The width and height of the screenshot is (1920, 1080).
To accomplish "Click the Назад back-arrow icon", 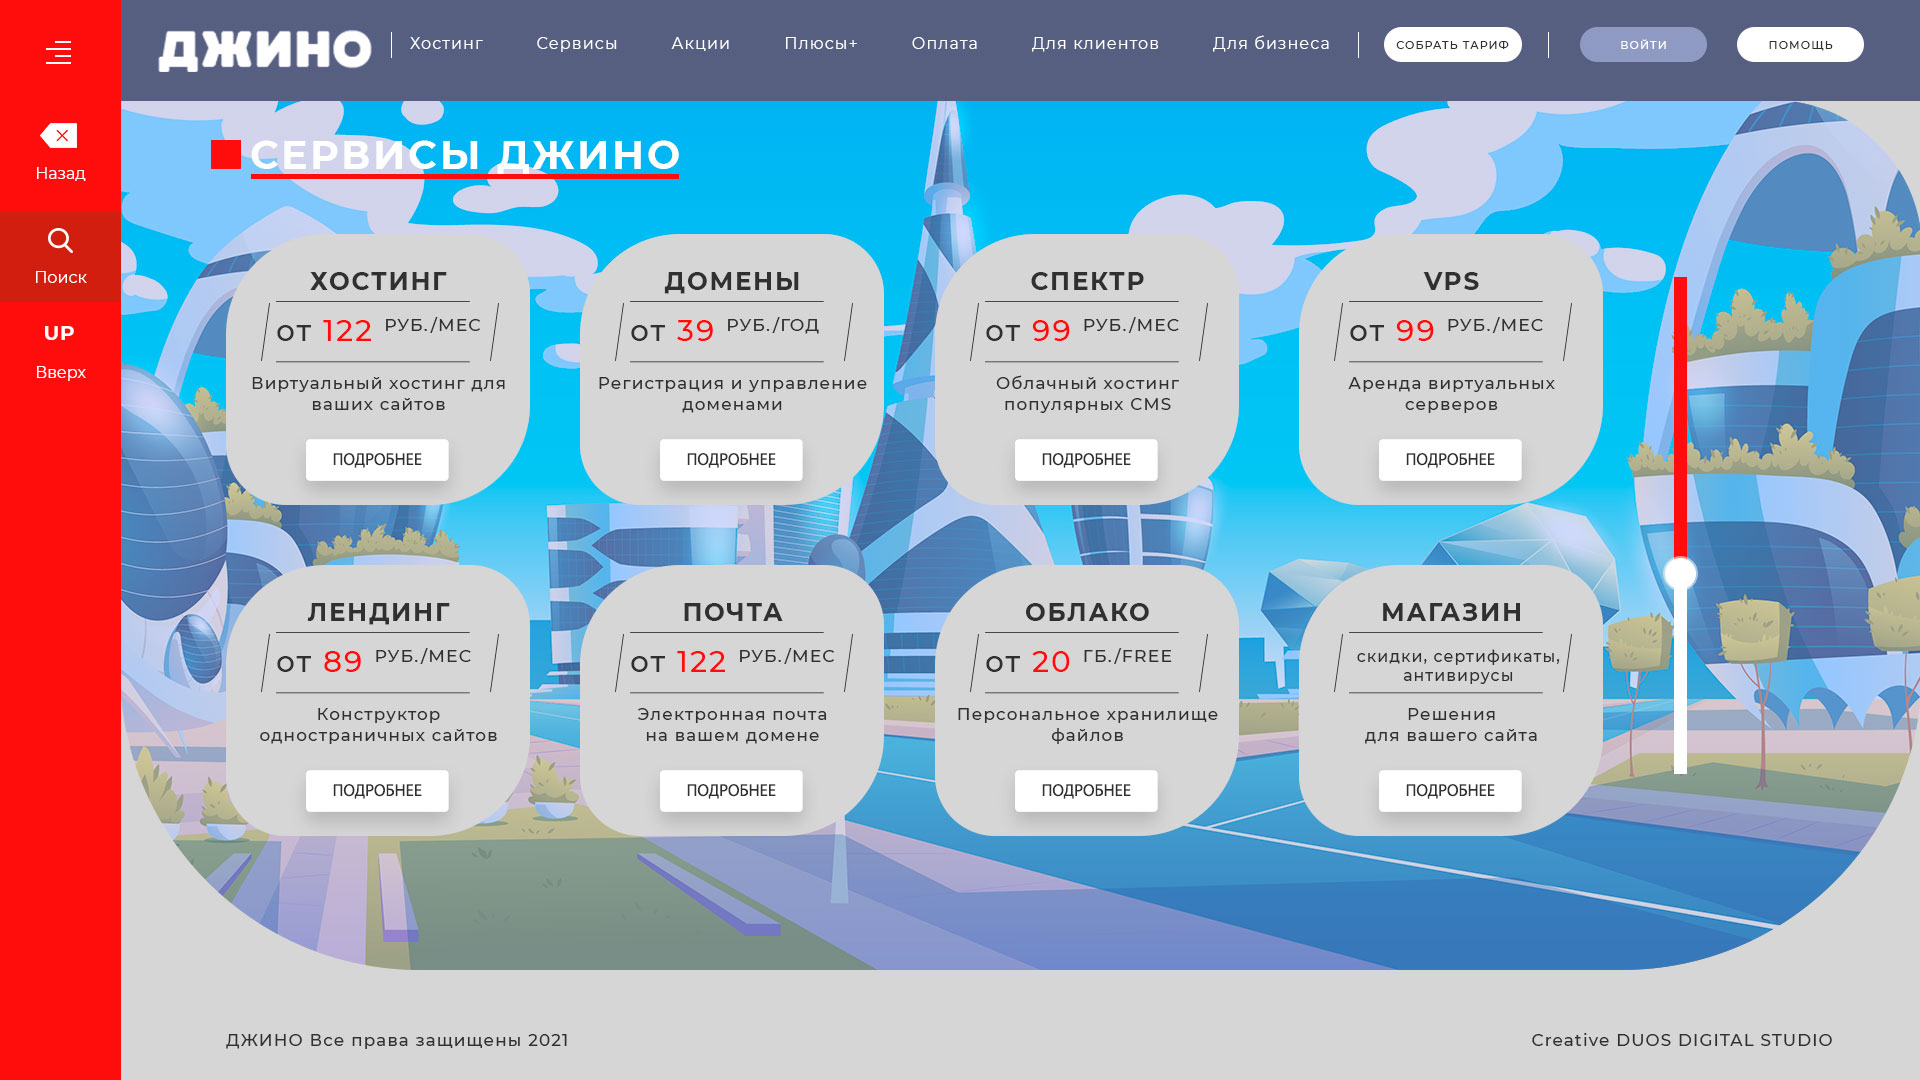I will [59, 135].
